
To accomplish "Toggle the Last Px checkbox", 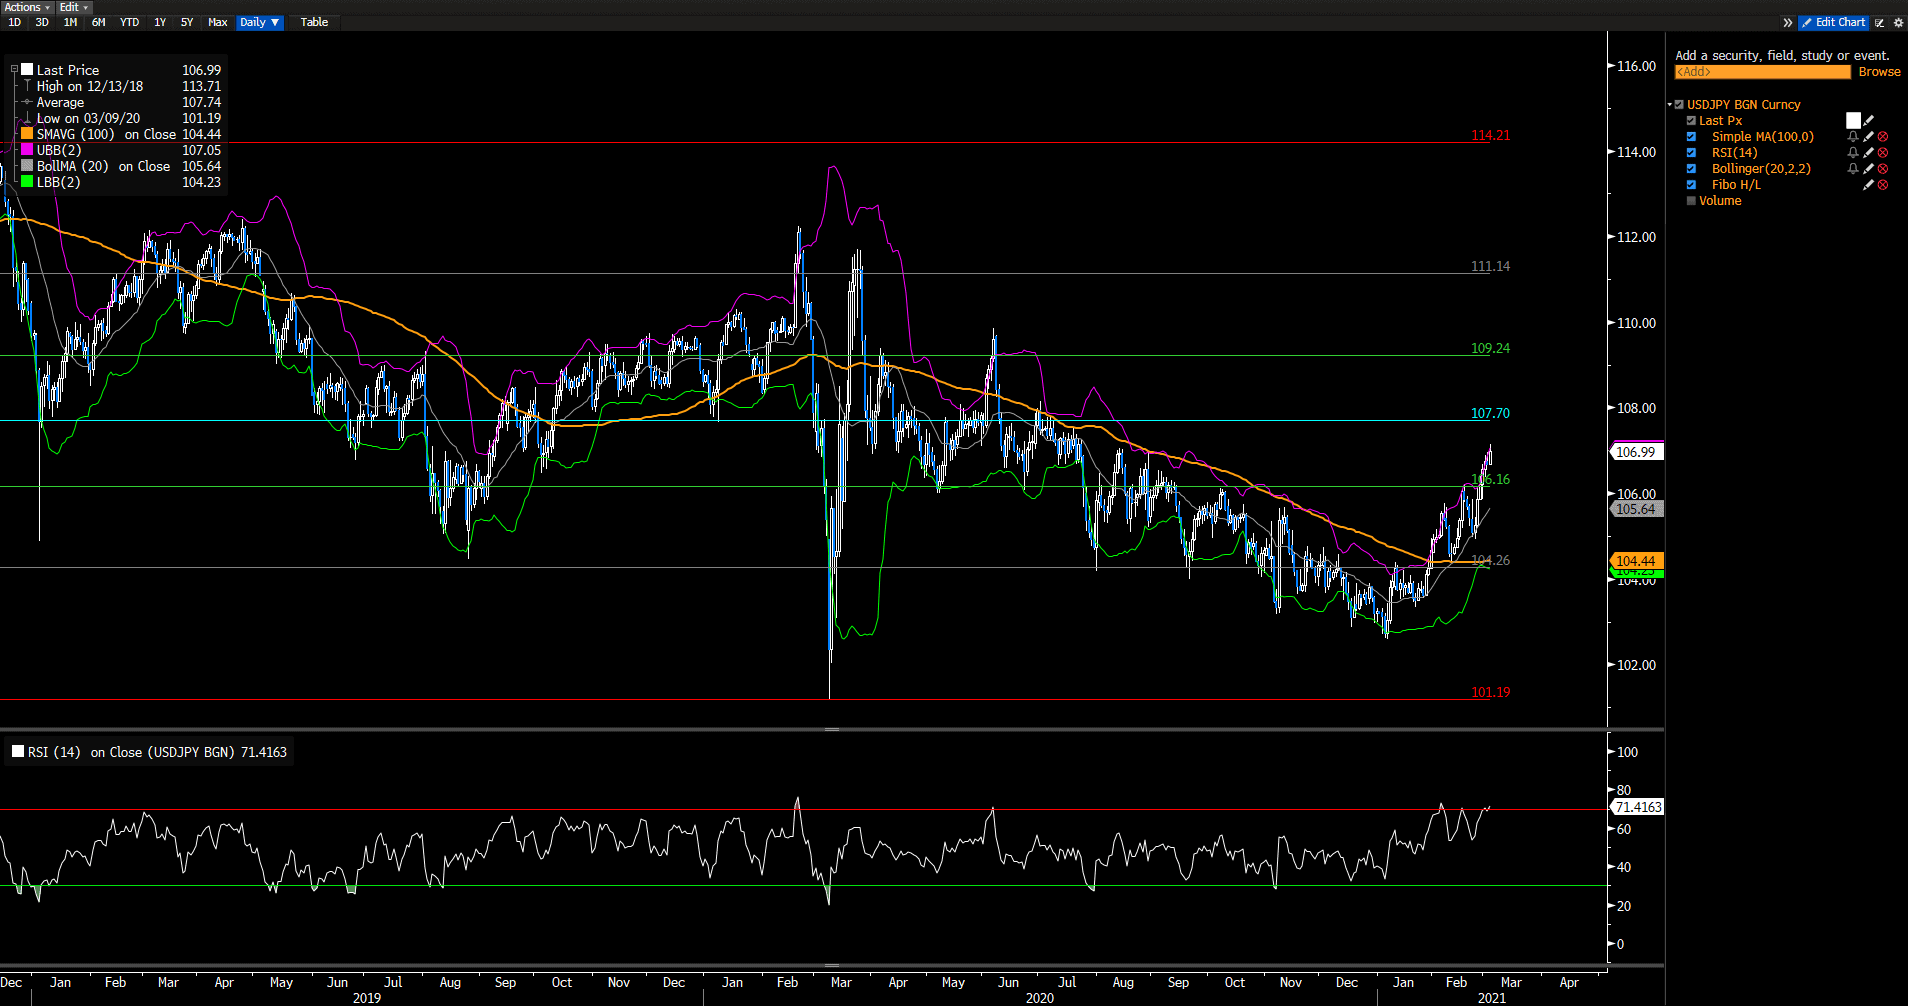I will 1691,120.
